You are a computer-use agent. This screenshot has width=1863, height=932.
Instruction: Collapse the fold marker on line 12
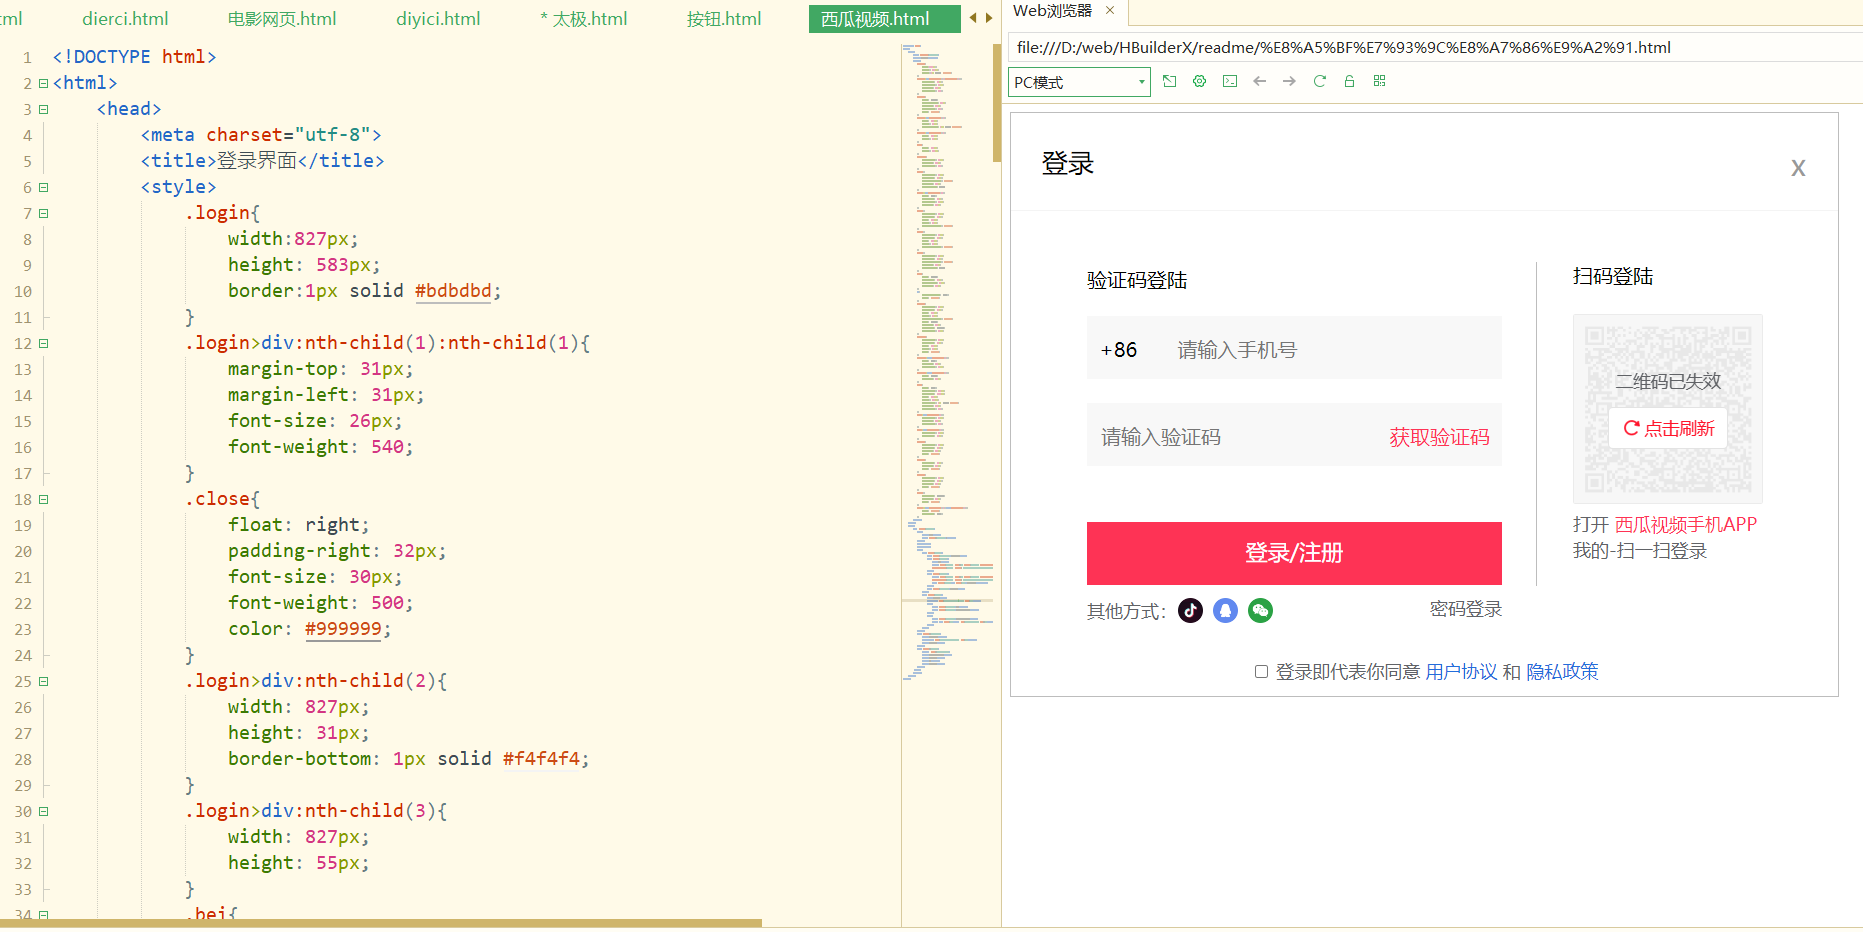point(43,343)
